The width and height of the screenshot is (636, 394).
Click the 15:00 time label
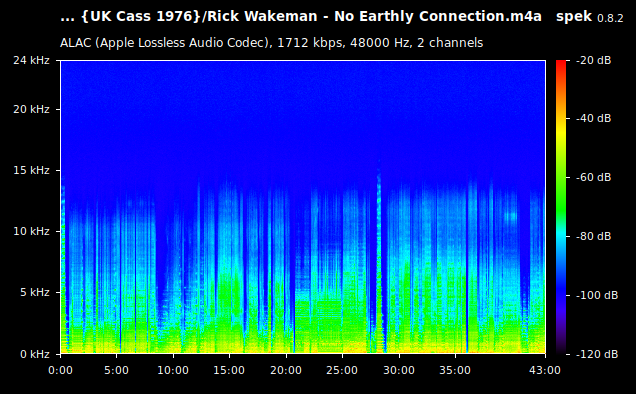(229, 370)
